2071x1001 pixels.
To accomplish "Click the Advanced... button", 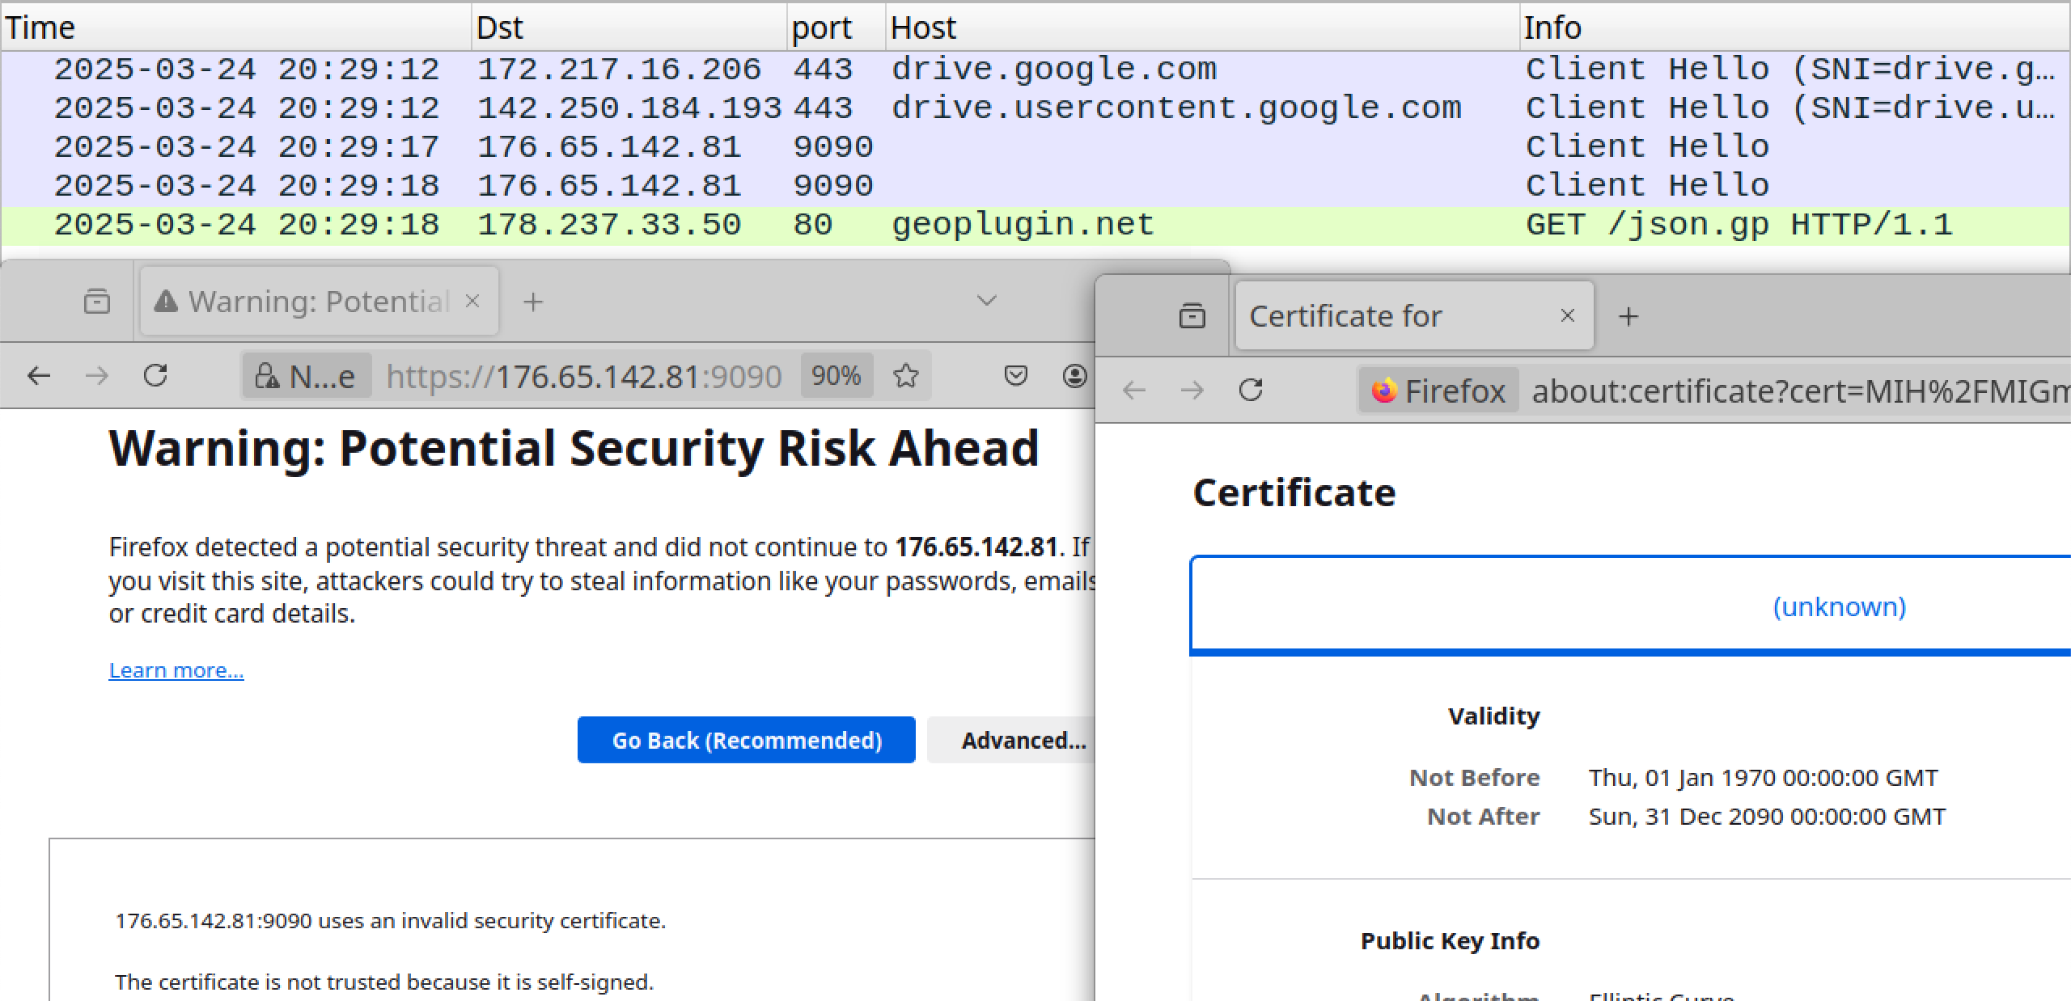I will pos(1012,740).
